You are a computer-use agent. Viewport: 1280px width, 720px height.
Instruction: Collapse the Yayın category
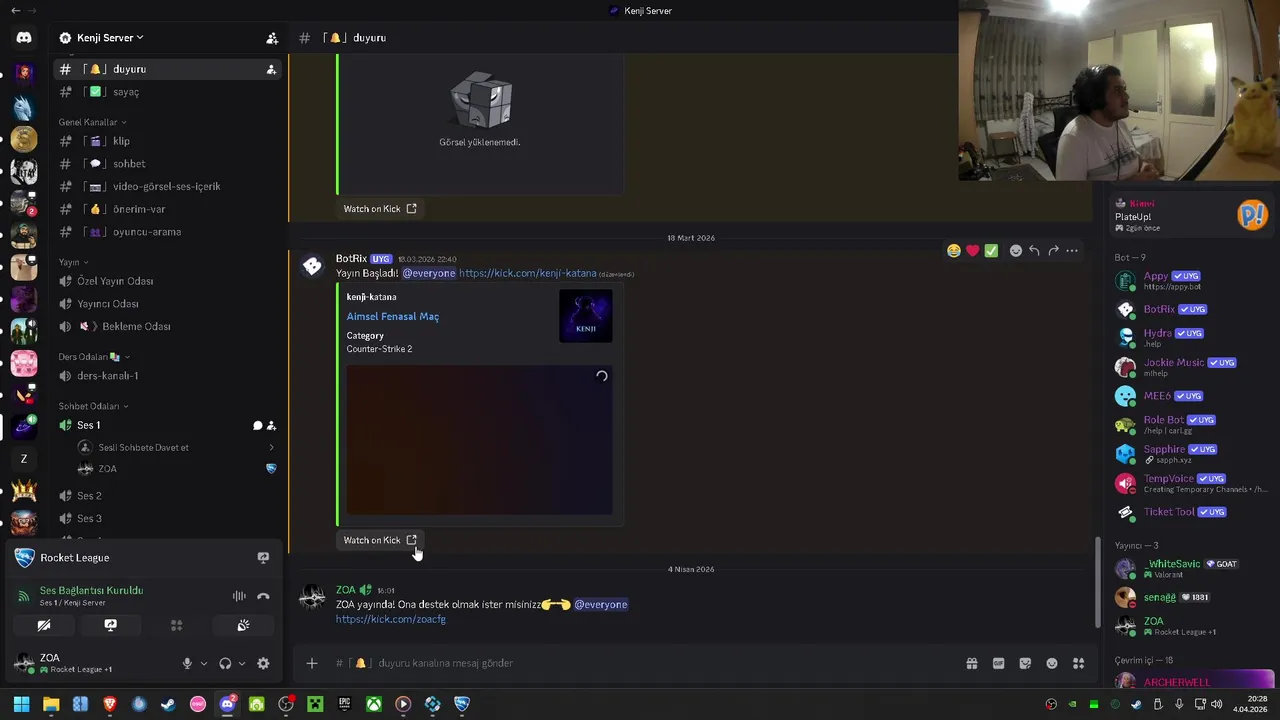73,262
